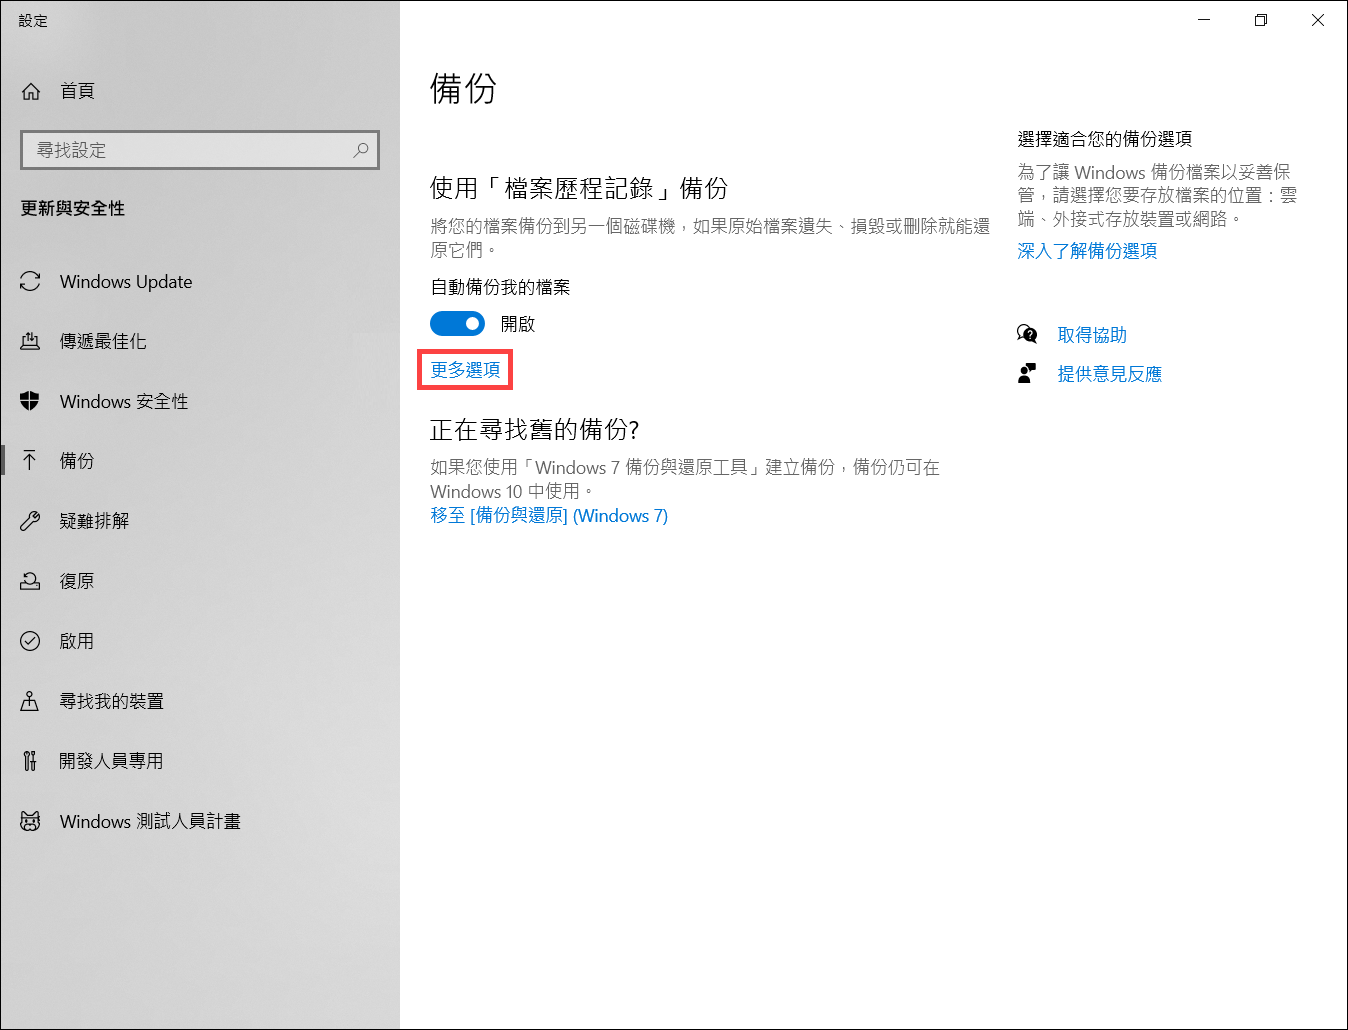This screenshot has width=1348, height=1030.
Task: Turn off the 自動備份我的檔案 toggle
Action: (x=457, y=324)
